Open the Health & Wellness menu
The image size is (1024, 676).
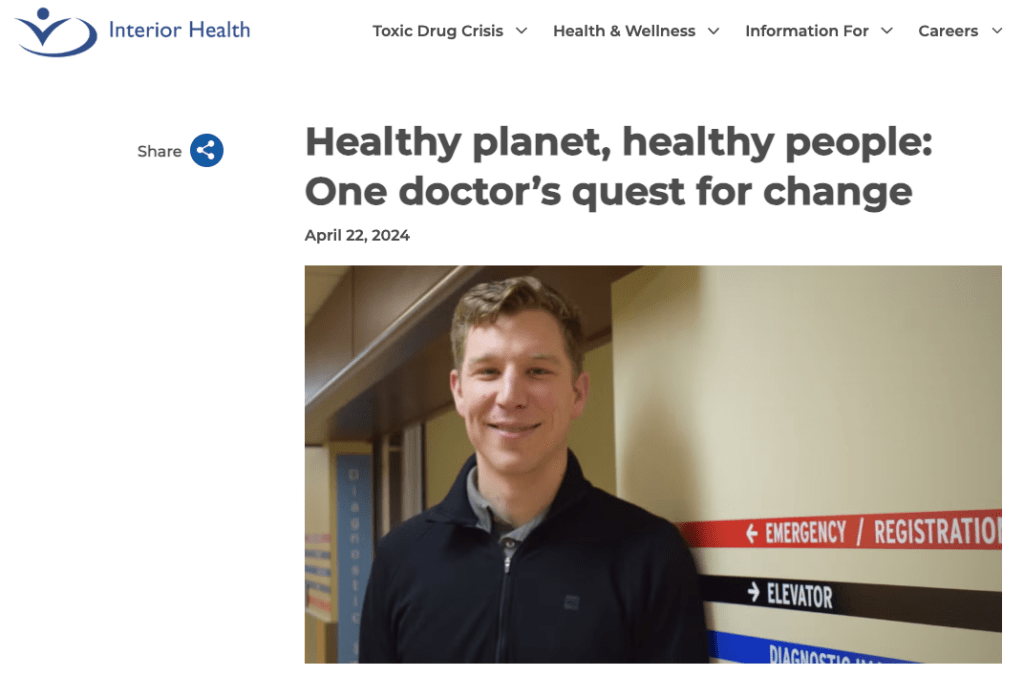click(x=624, y=31)
